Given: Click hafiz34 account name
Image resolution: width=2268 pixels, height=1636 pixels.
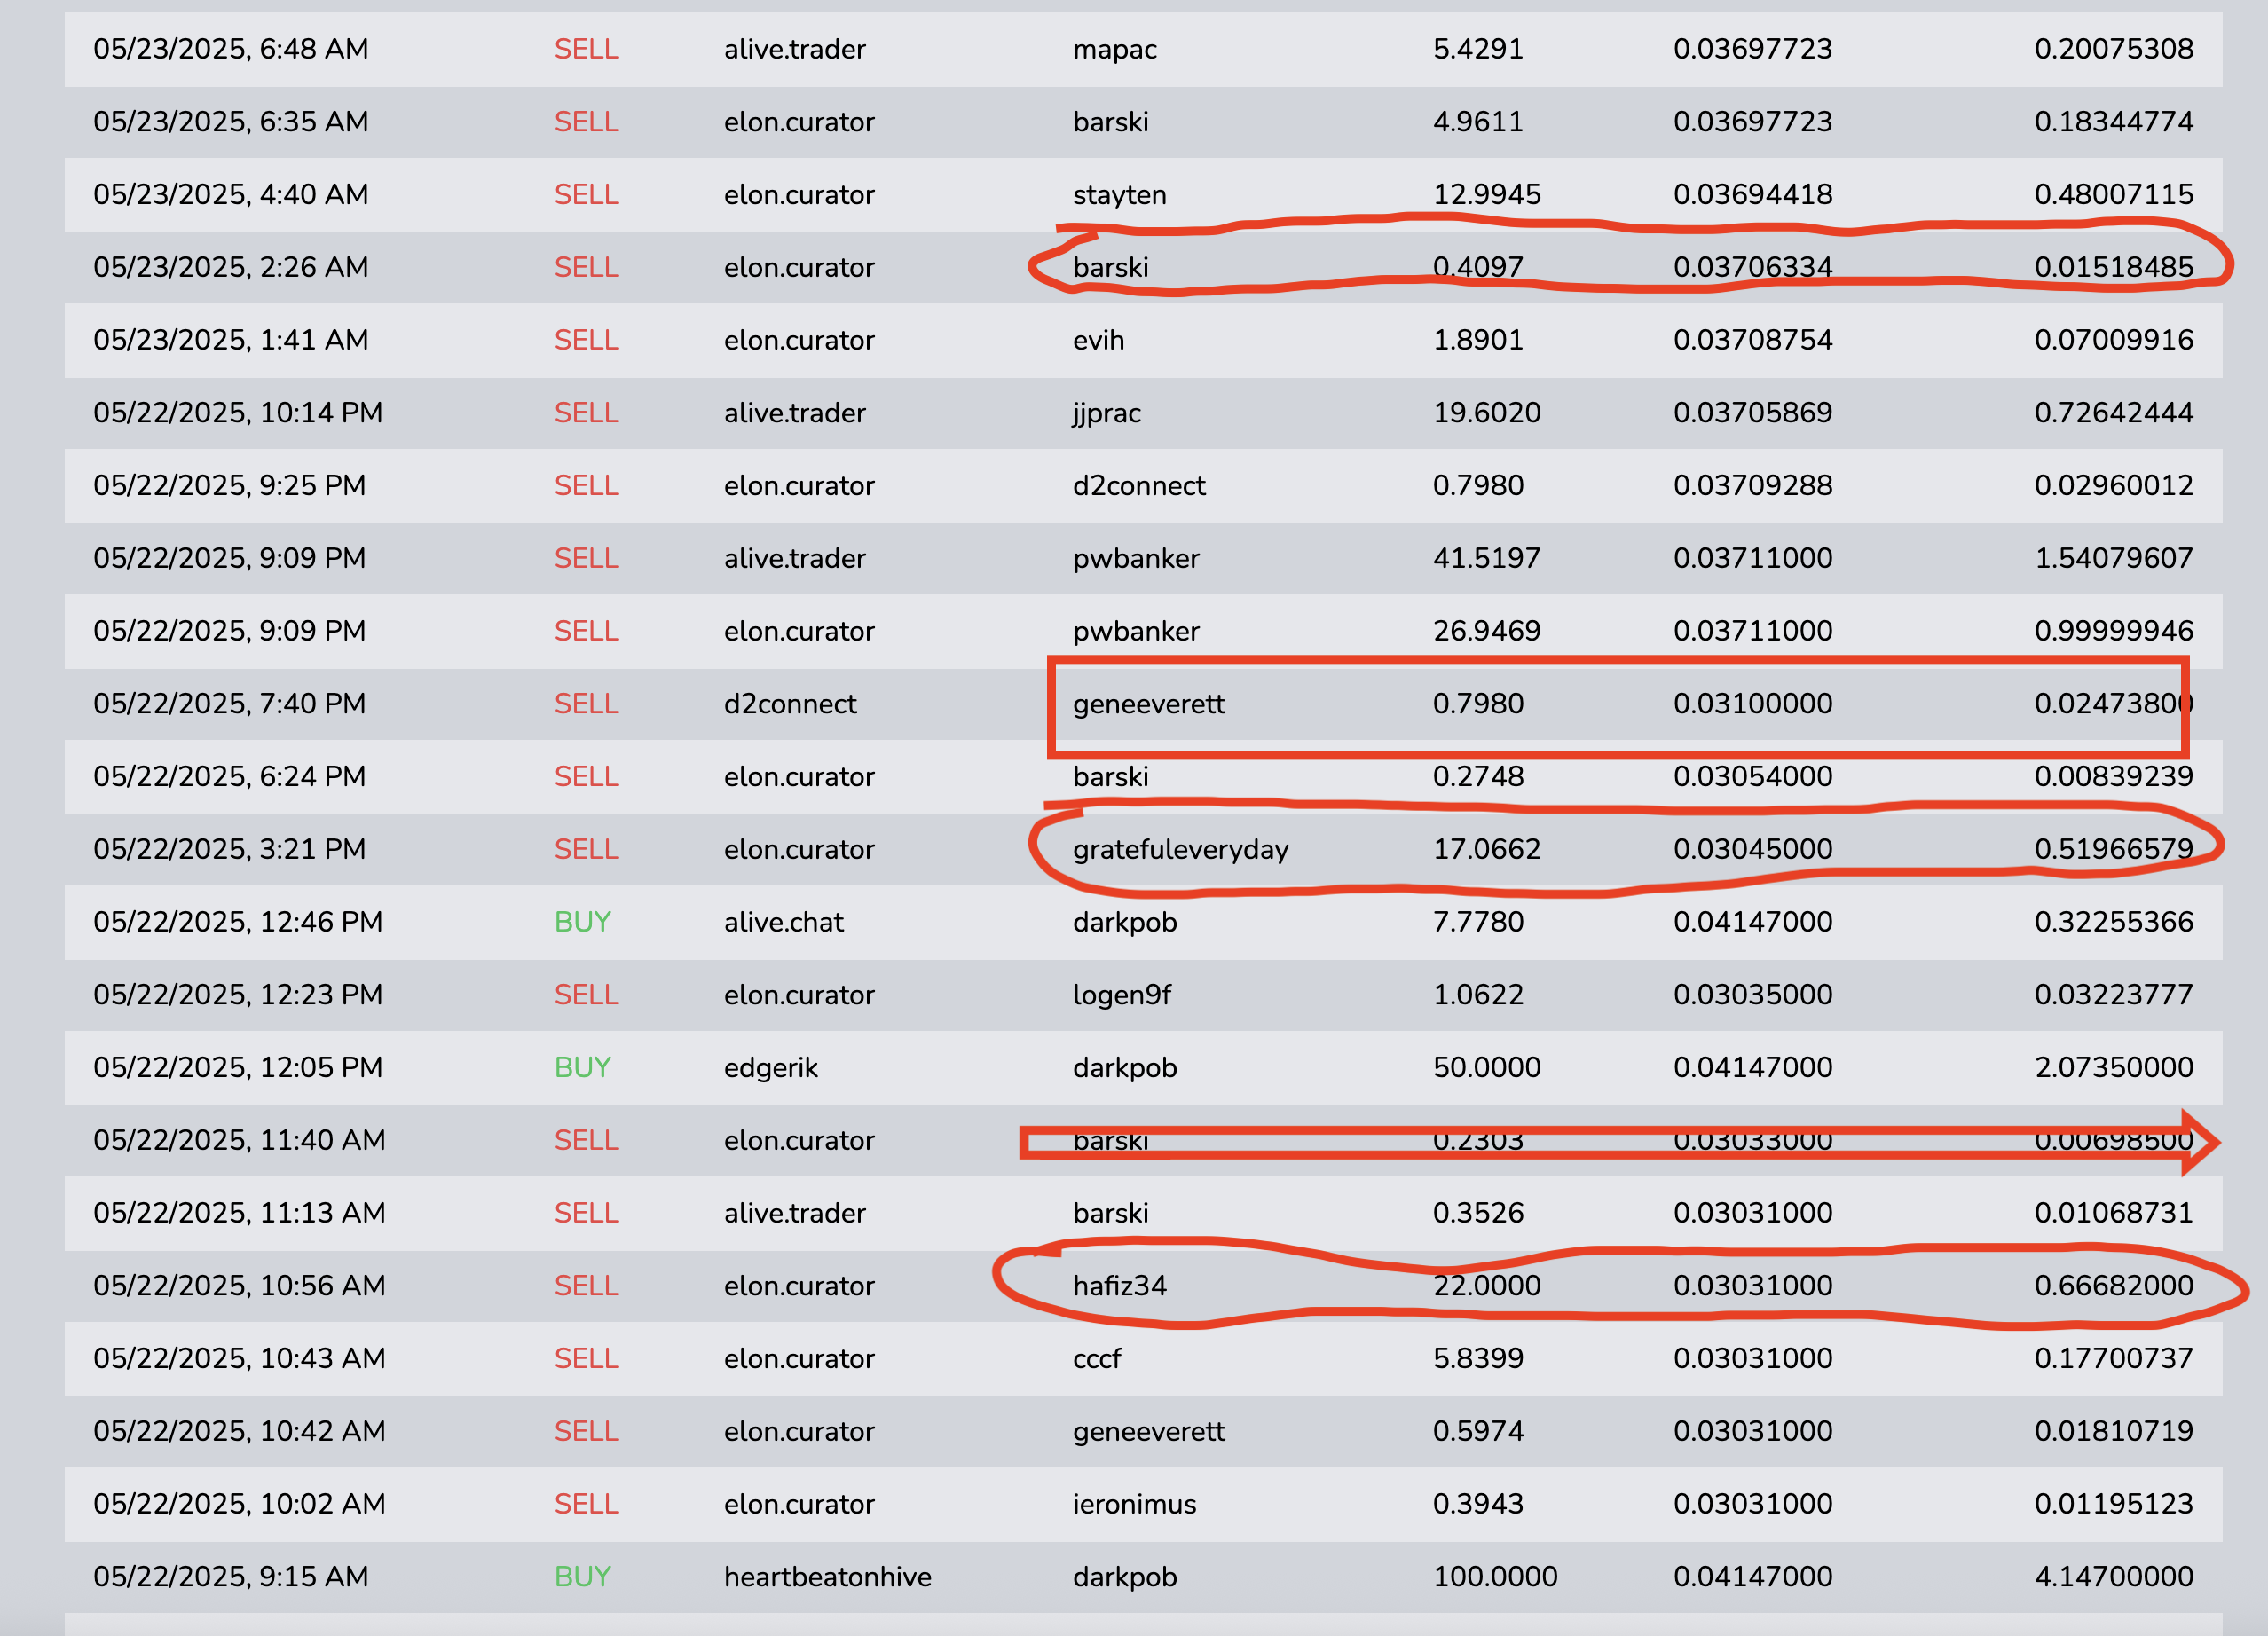Looking at the screenshot, I should (x=1119, y=1286).
